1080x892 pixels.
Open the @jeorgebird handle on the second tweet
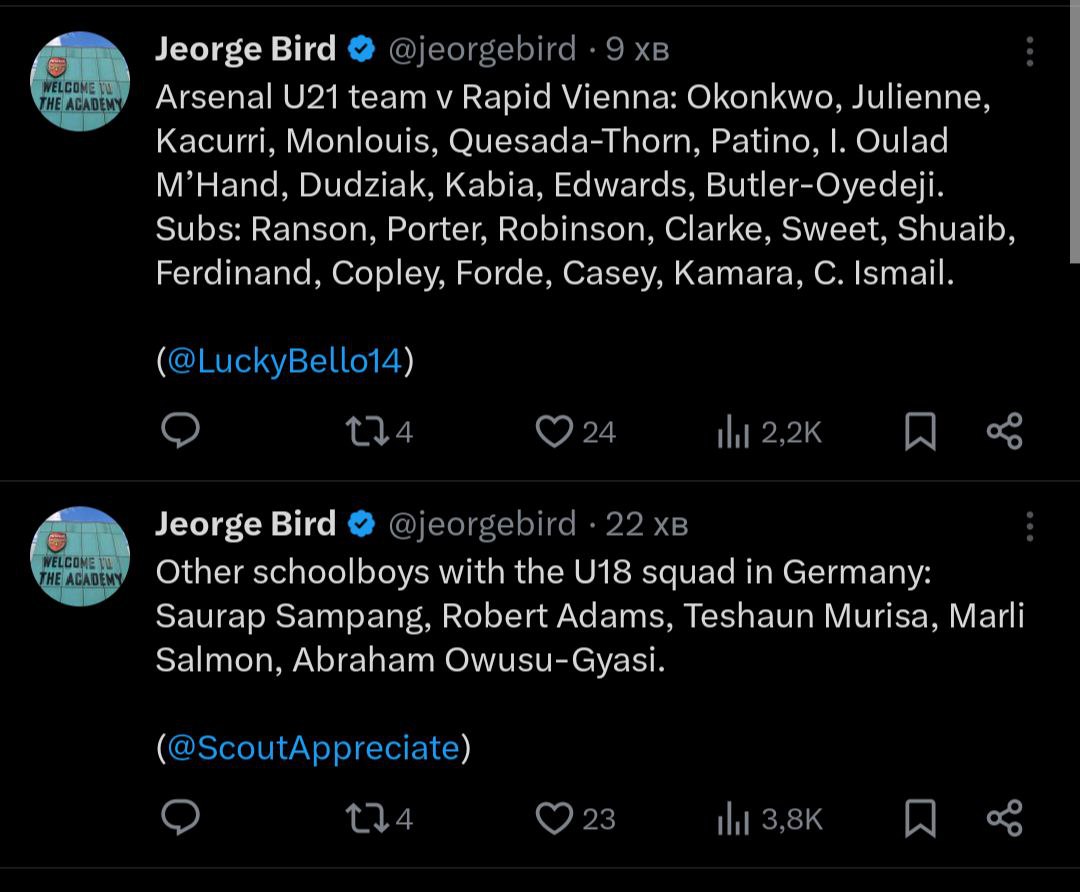pyautogui.click(x=481, y=523)
